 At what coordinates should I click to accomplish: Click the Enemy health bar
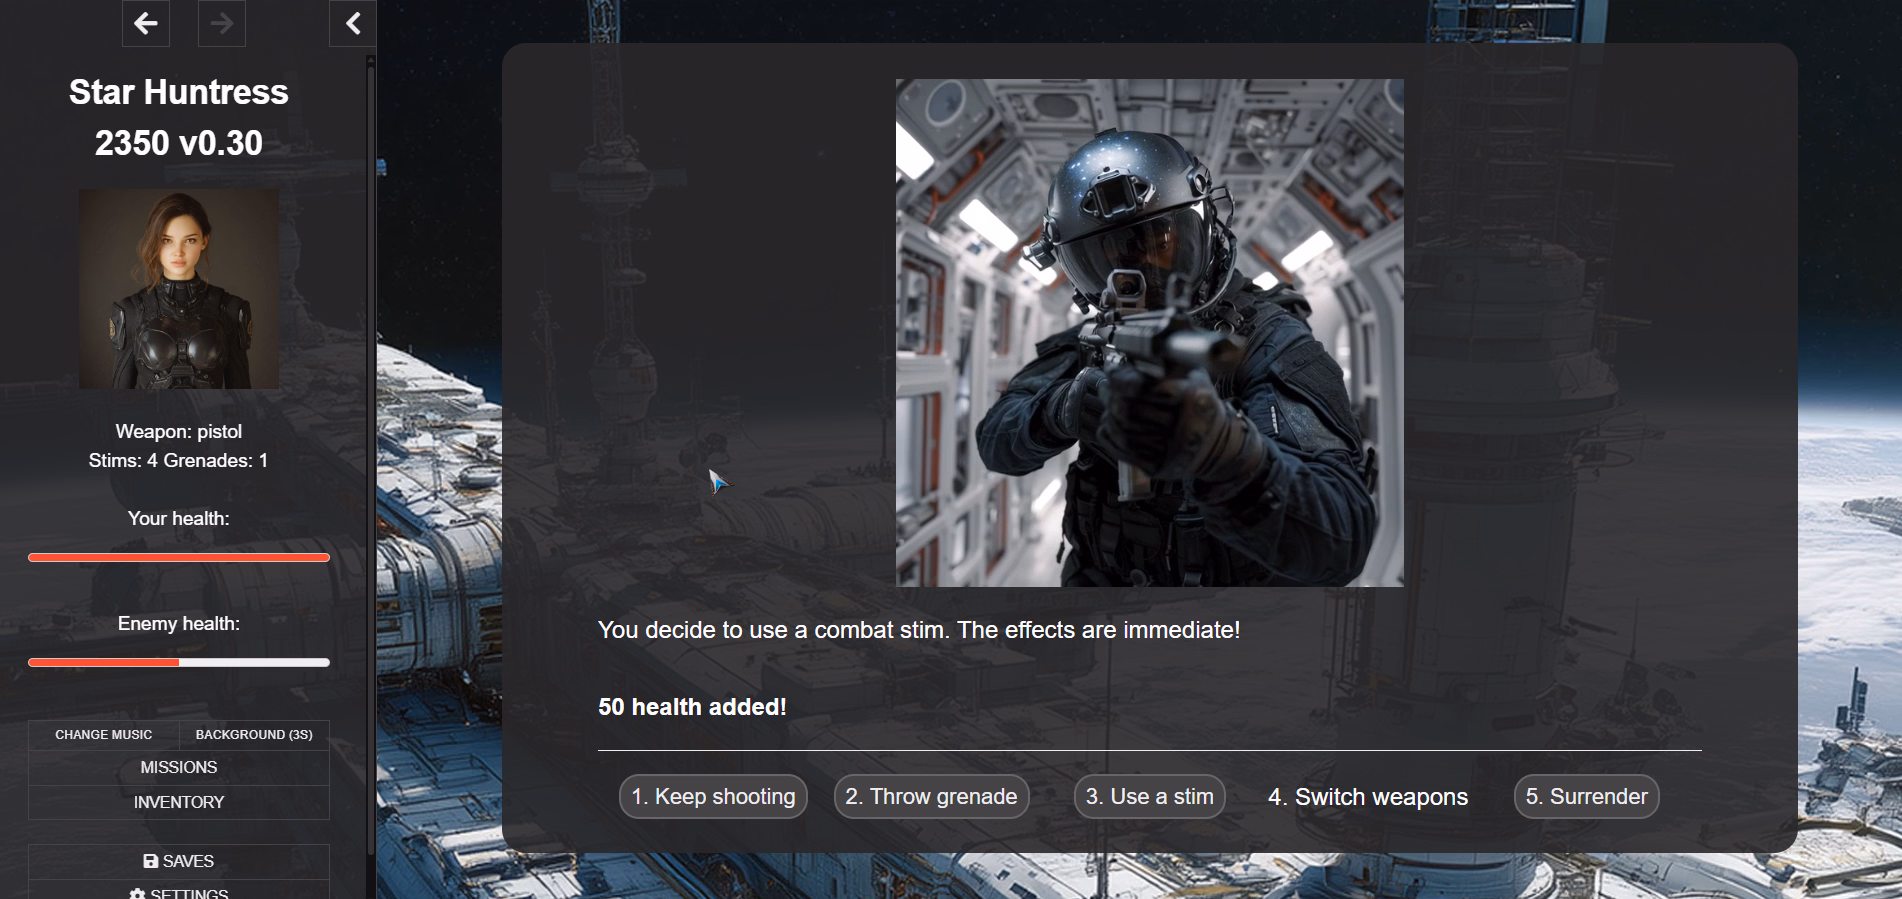(179, 662)
